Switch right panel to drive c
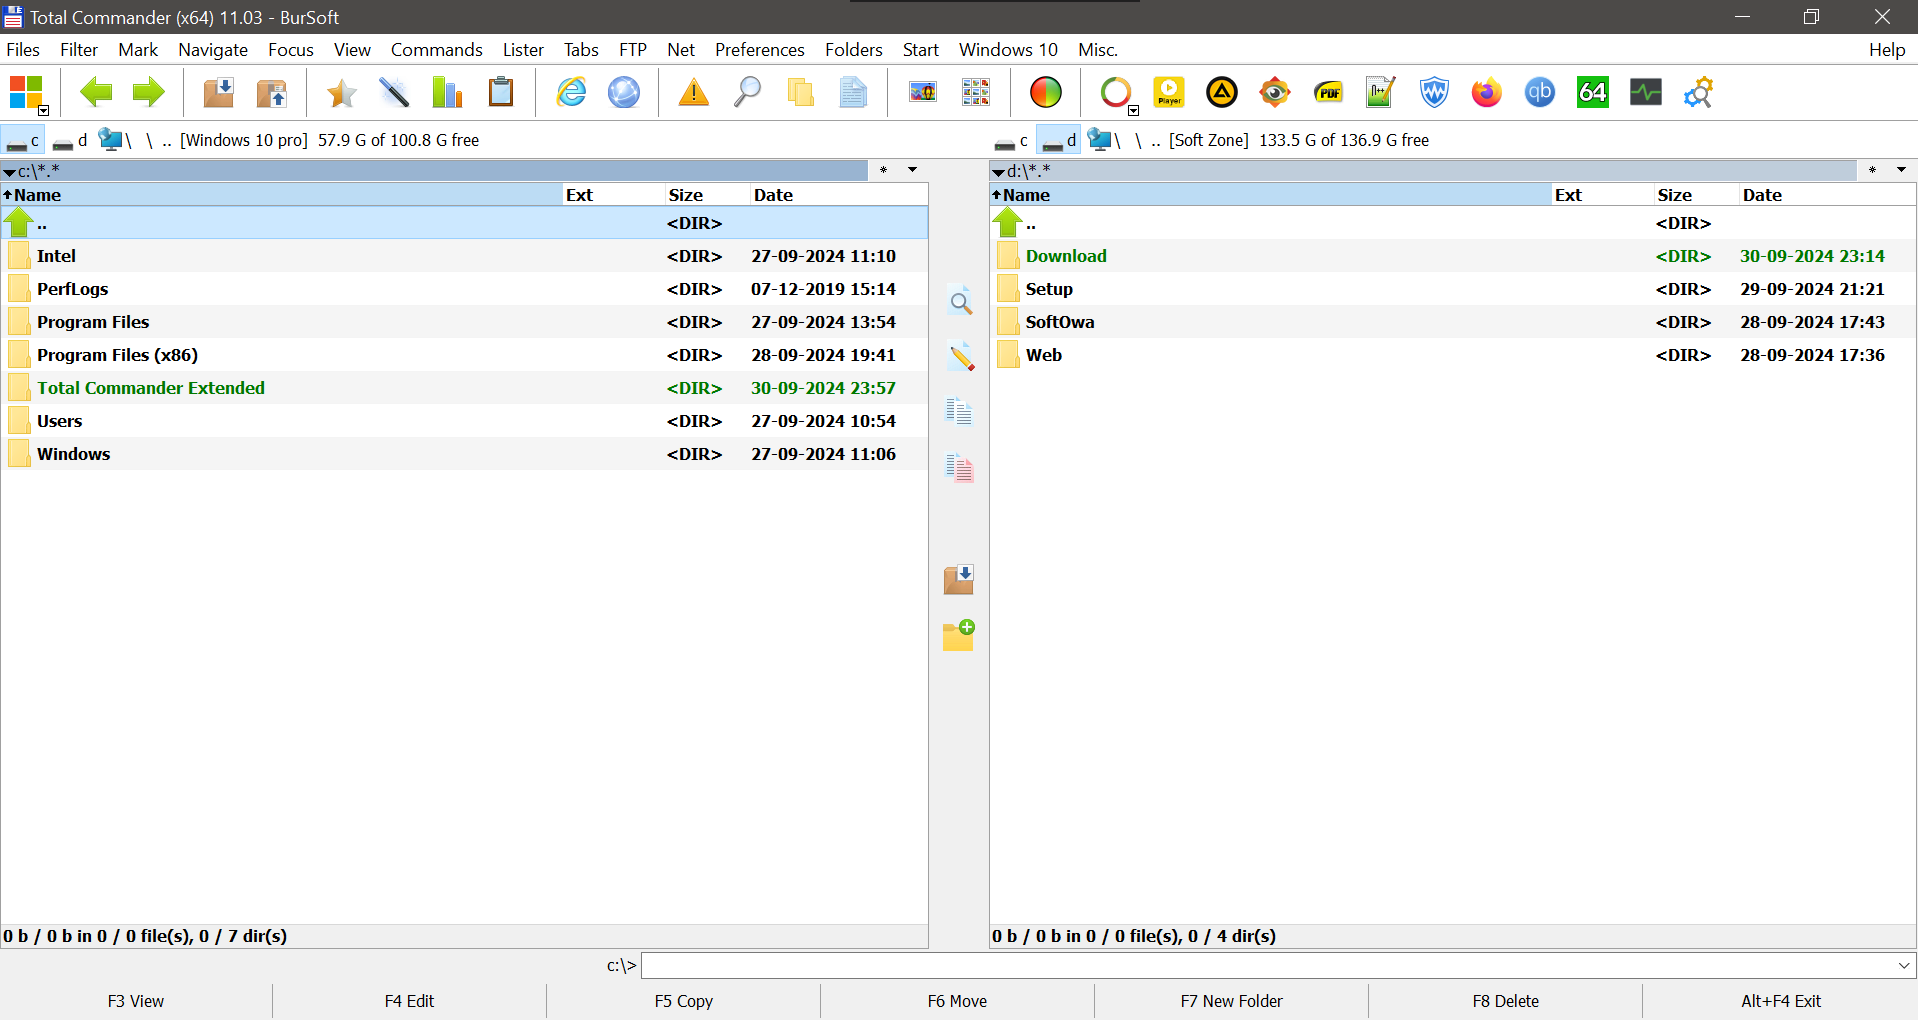The image size is (1918, 1020). pyautogui.click(x=1011, y=141)
